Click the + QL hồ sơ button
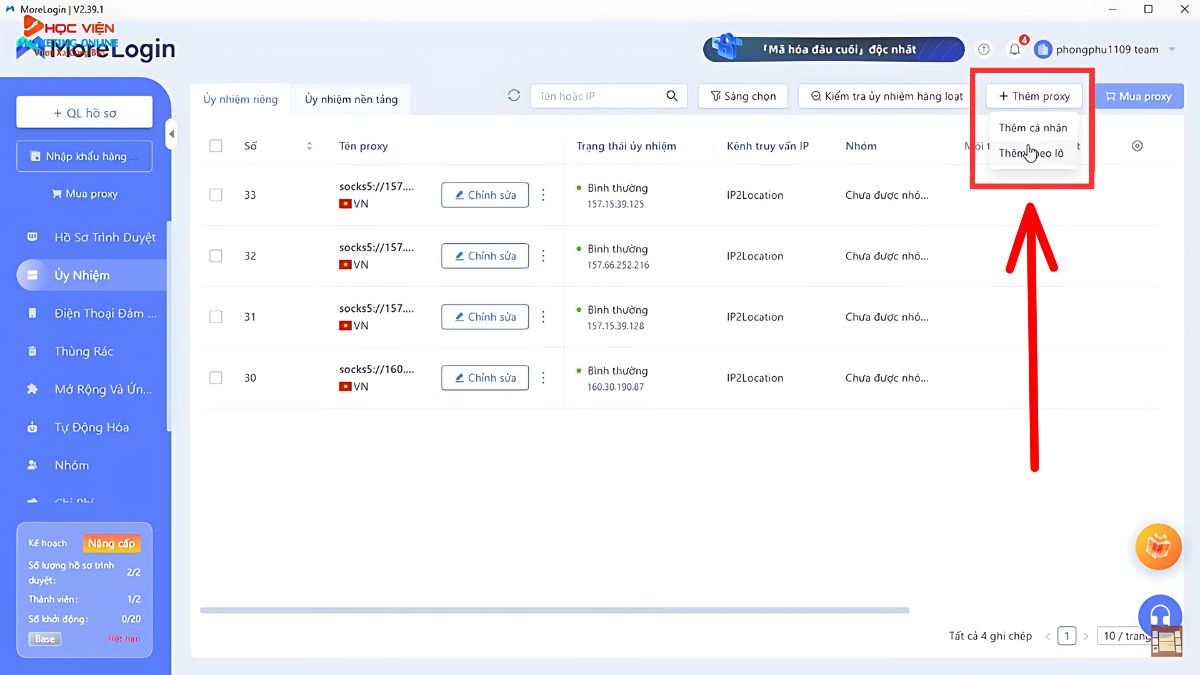This screenshot has width=1200, height=675. (x=84, y=113)
